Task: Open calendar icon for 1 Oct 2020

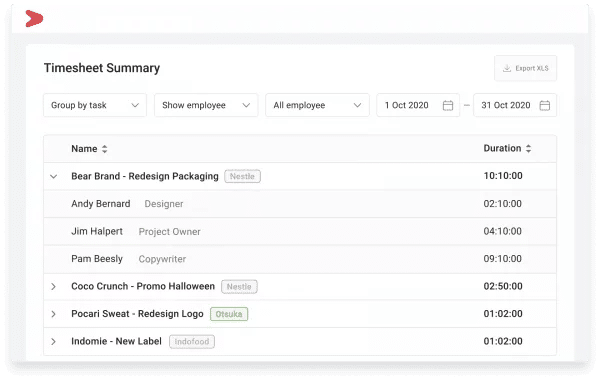Action: 448,105
